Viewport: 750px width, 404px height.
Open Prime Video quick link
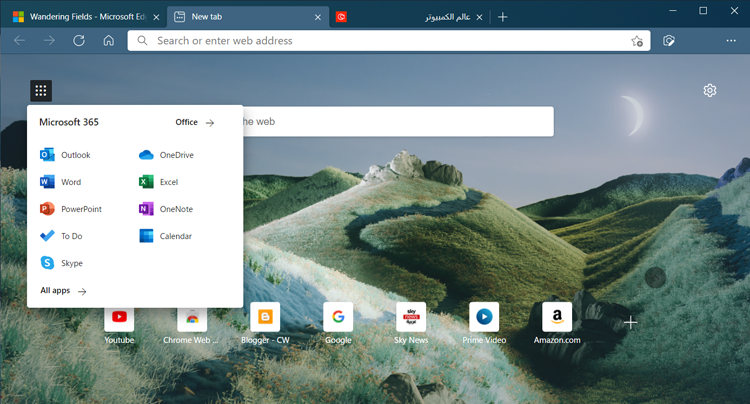(484, 323)
